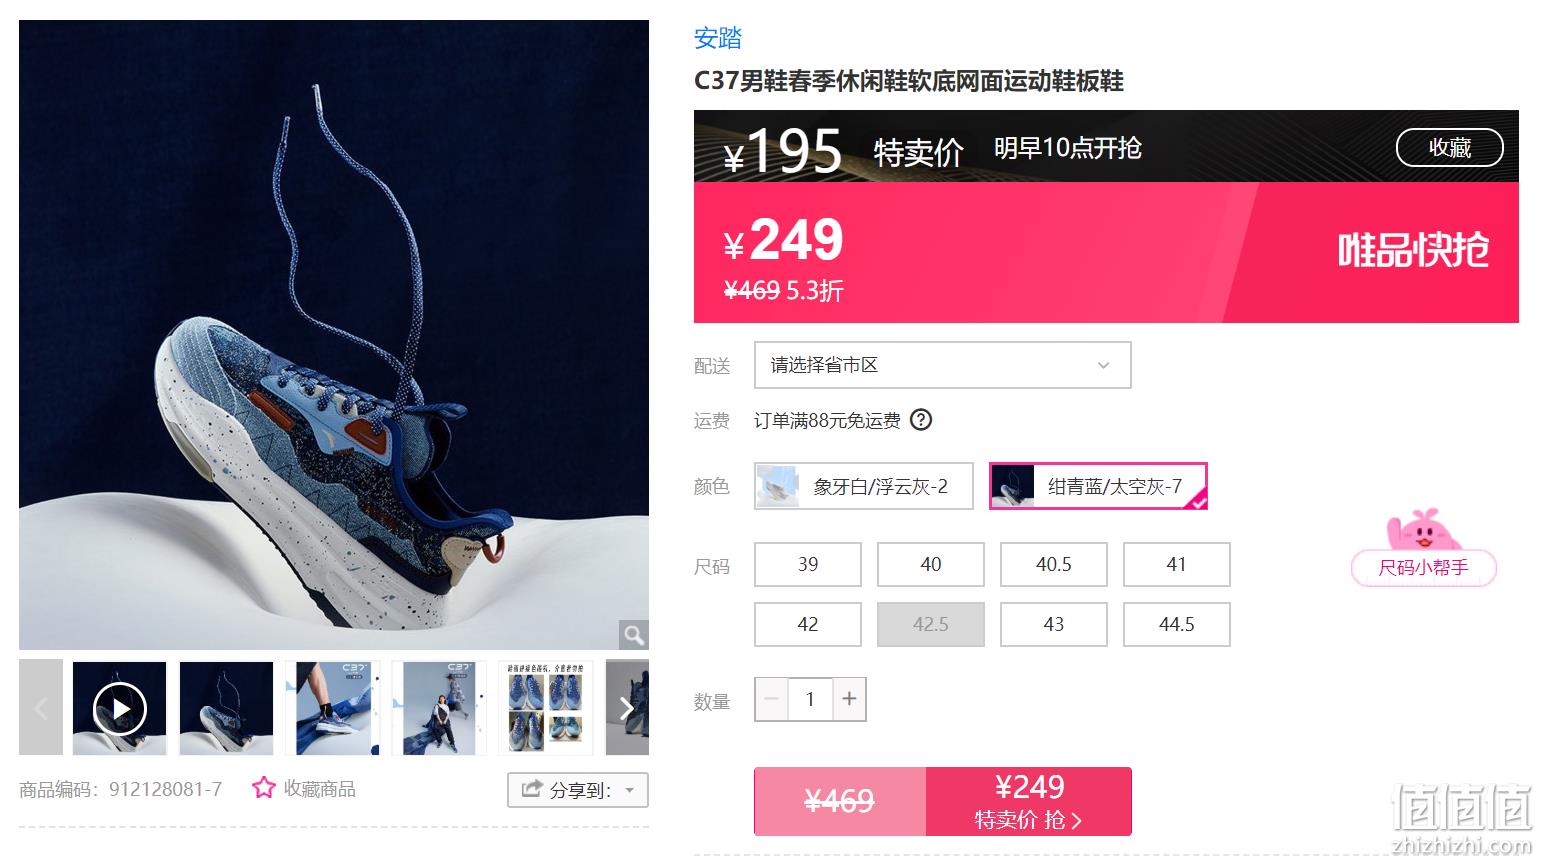
Task: Show previous thumbnails with left arrow
Action: [x=41, y=708]
